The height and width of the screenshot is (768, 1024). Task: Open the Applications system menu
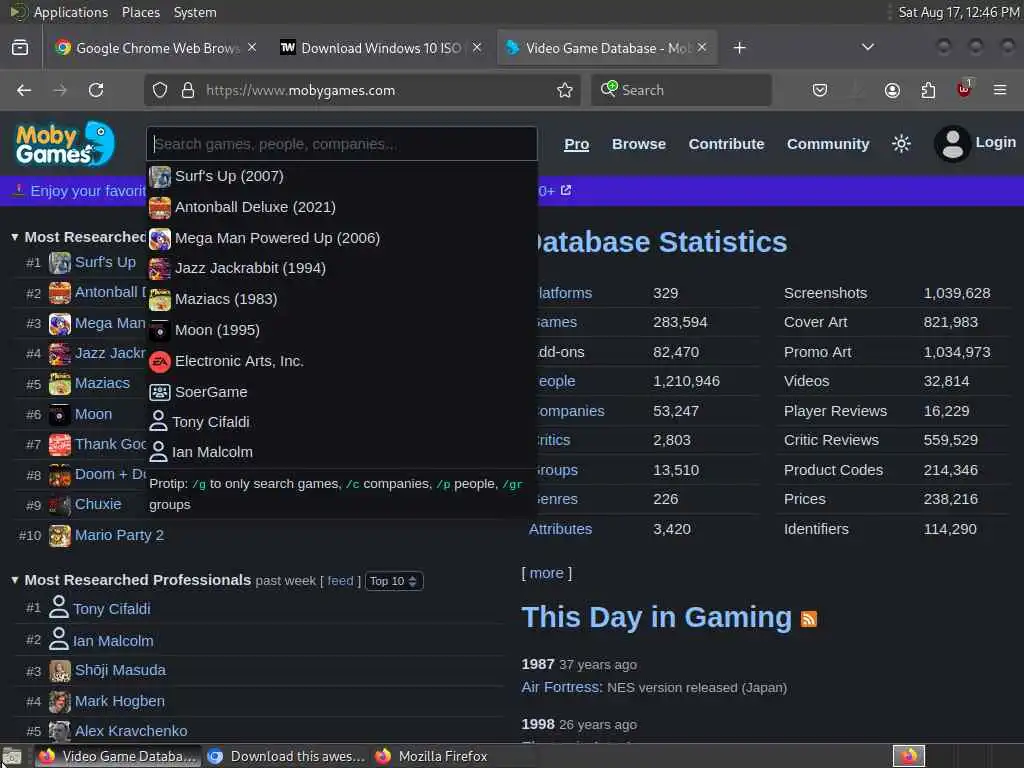(x=71, y=12)
